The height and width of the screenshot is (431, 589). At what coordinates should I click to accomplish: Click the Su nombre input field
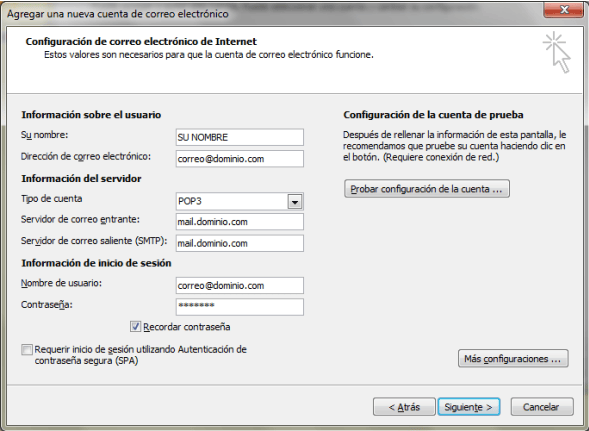click(240, 137)
